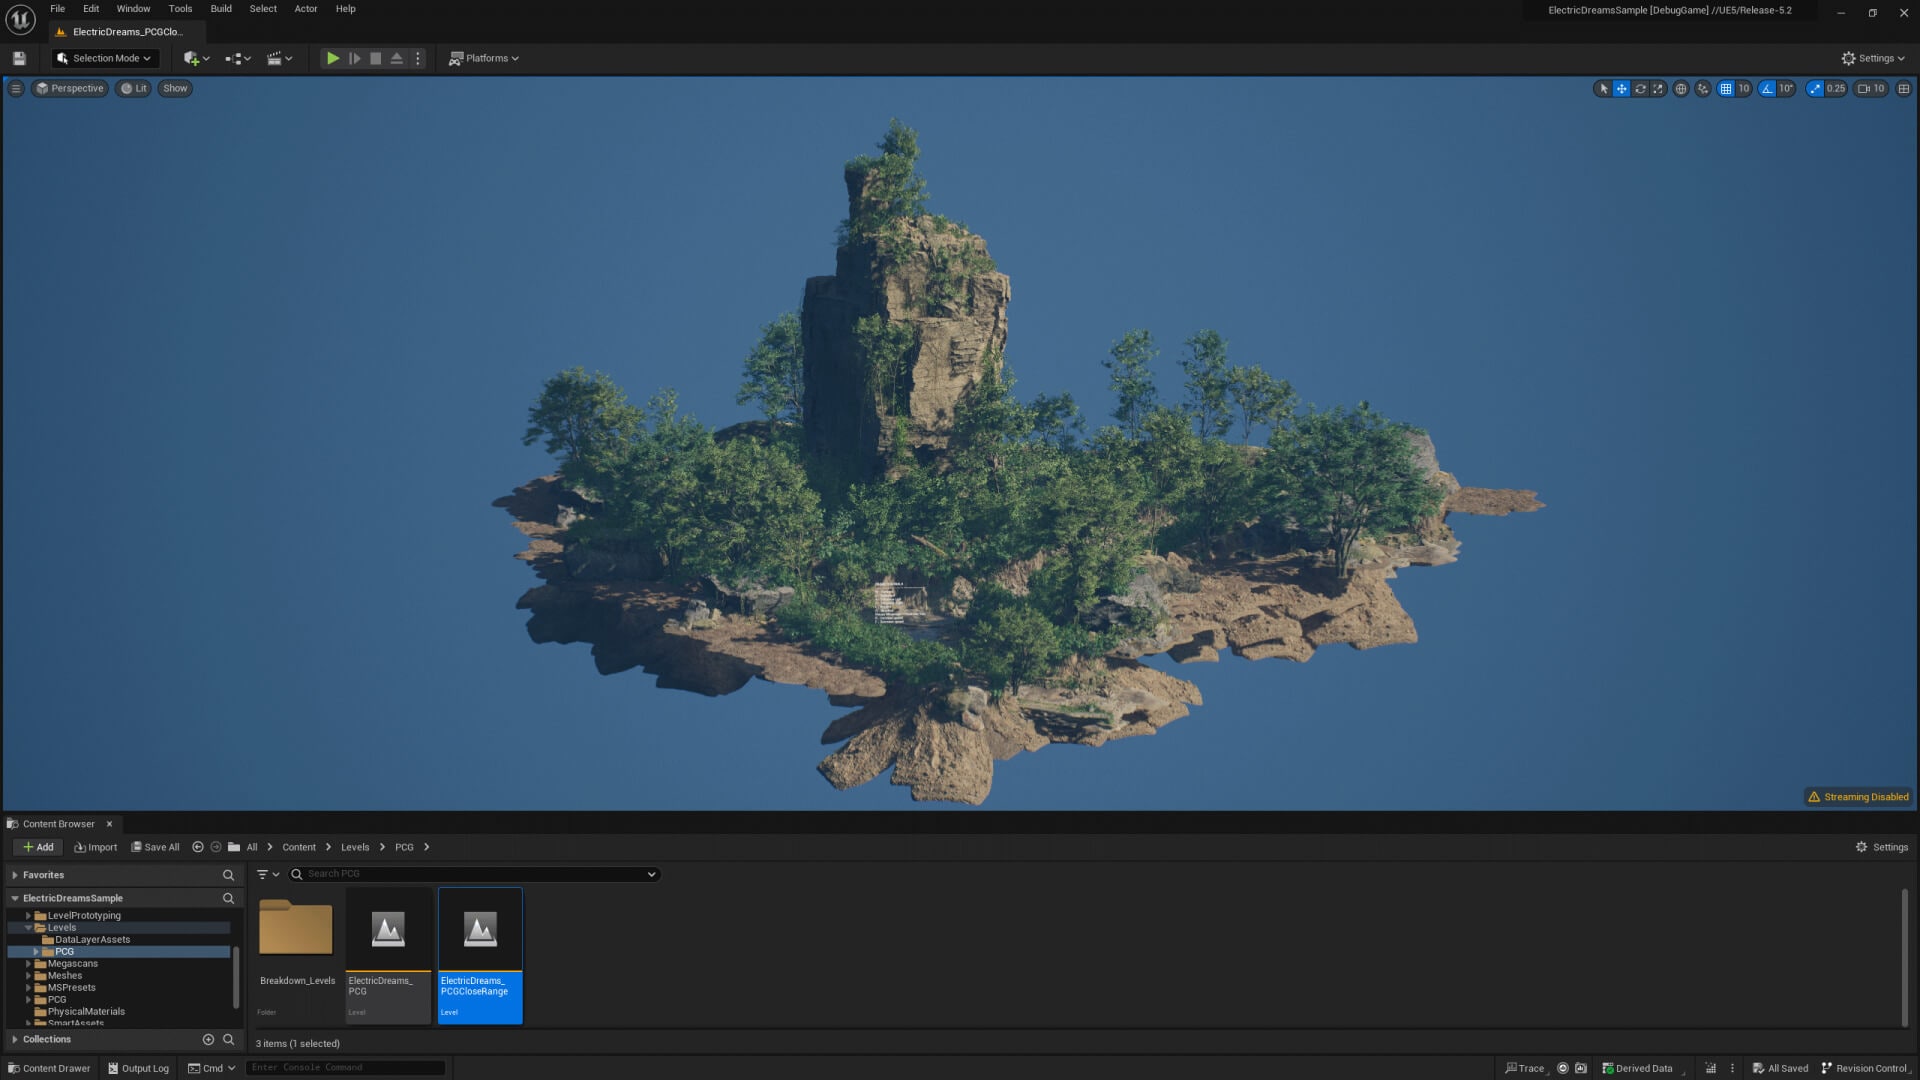Image resolution: width=1920 pixels, height=1080 pixels.
Task: Save the current level using the floppy disk icon
Action: [x=19, y=58]
